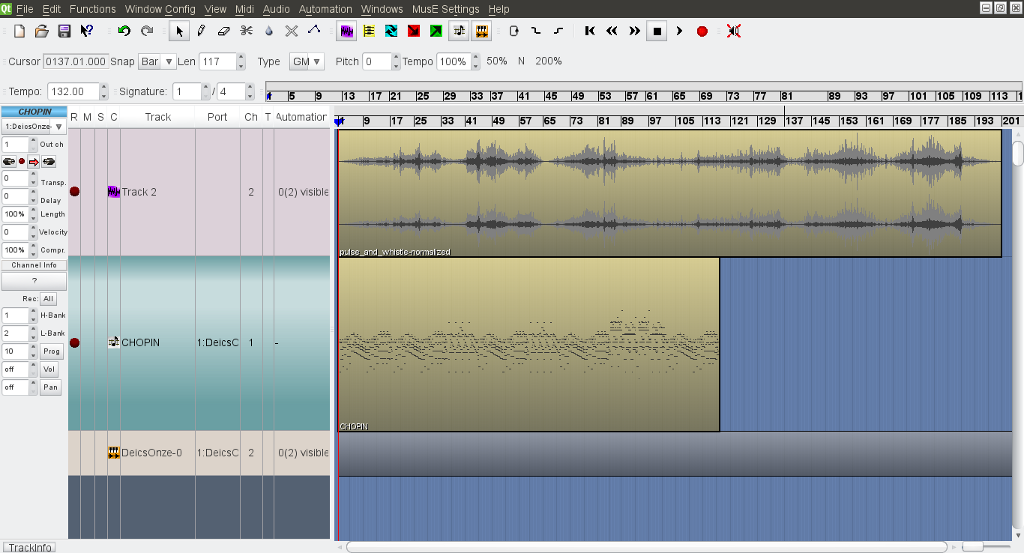Click the TrackInfo button at bottom
Screen dimensions: 1024x553
(28, 547)
